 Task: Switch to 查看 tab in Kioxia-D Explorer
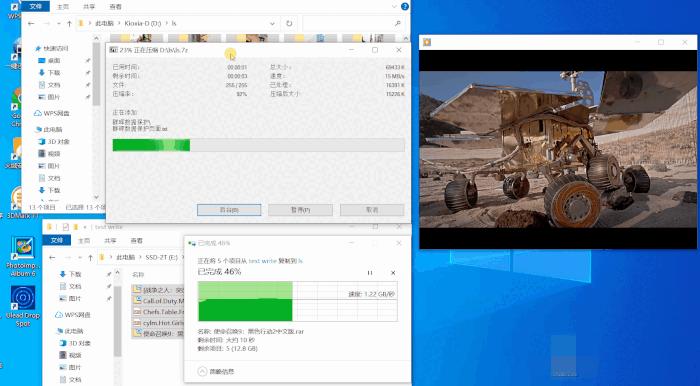point(115,7)
